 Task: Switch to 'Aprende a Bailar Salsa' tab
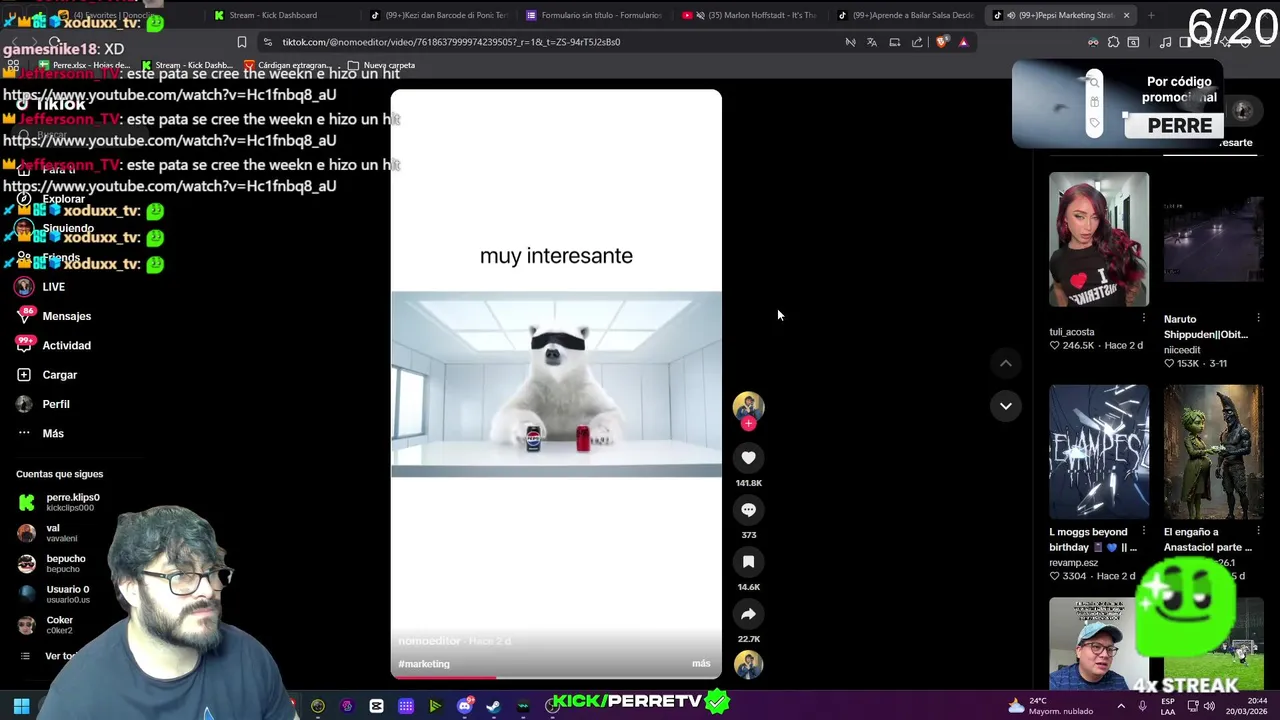905,15
